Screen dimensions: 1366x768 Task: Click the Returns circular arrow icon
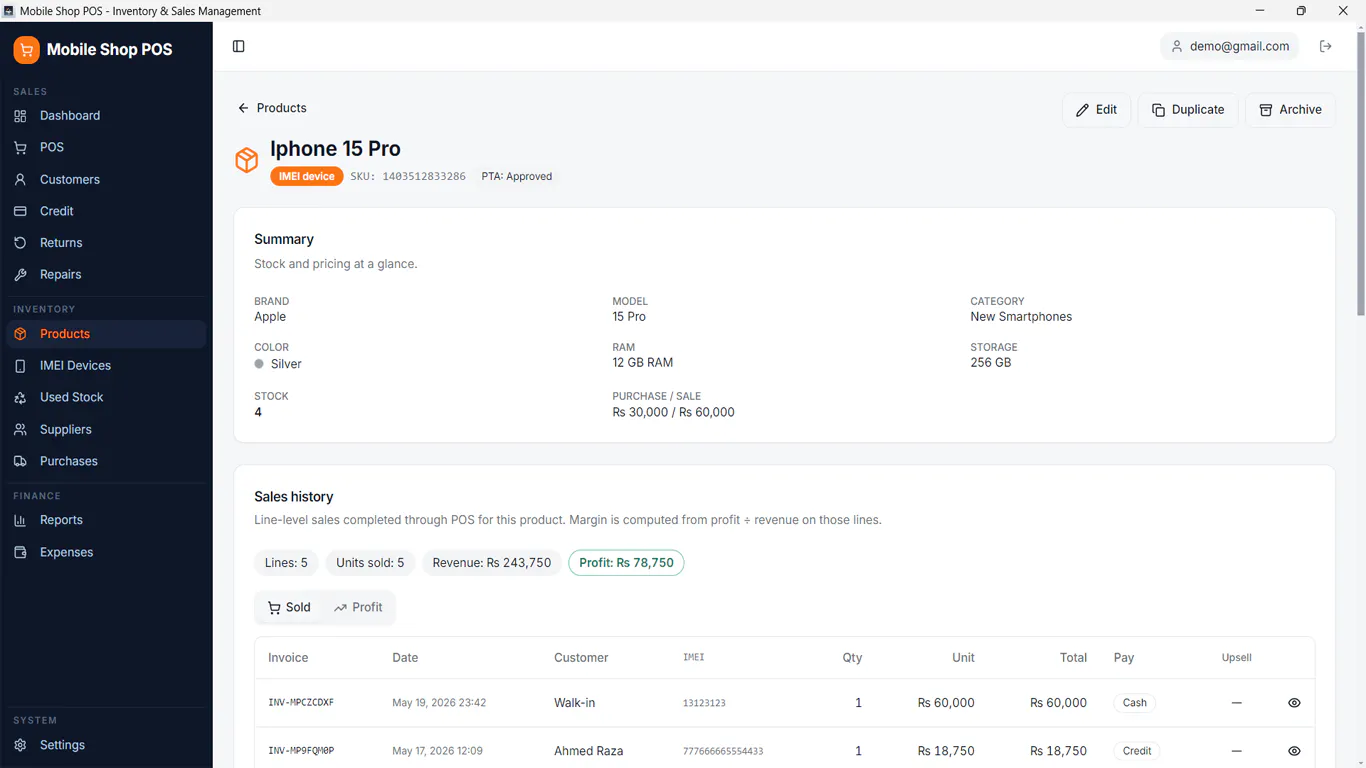(x=20, y=243)
